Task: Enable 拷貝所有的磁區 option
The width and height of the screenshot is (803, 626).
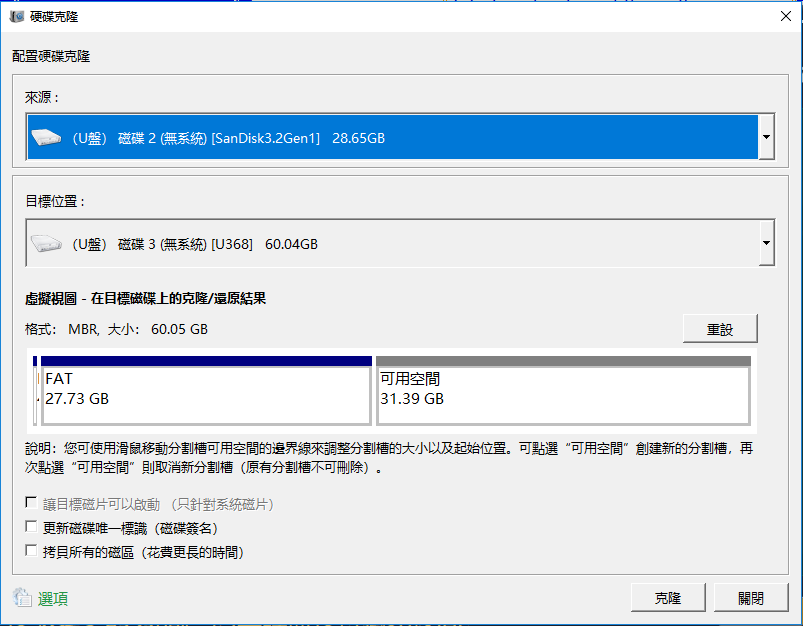Action: pyautogui.click(x=31, y=551)
